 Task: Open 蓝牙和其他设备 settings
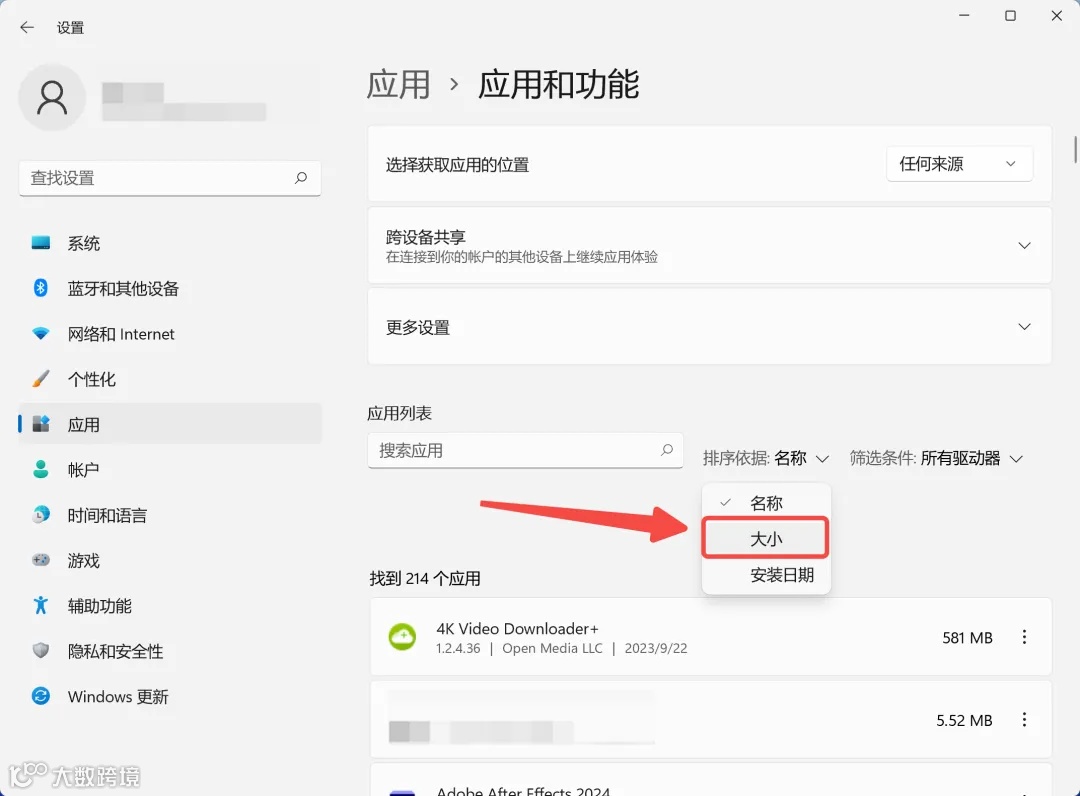tap(169, 289)
